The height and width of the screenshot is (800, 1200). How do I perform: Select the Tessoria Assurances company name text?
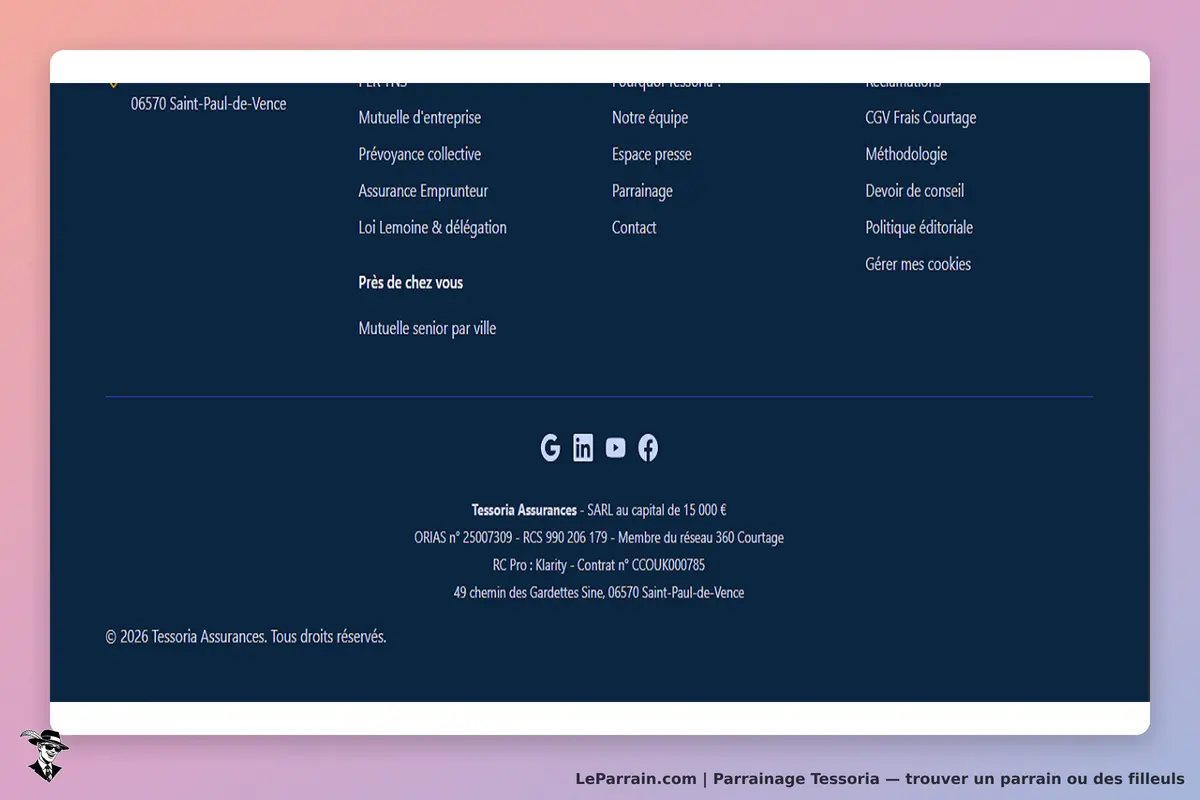(525, 510)
